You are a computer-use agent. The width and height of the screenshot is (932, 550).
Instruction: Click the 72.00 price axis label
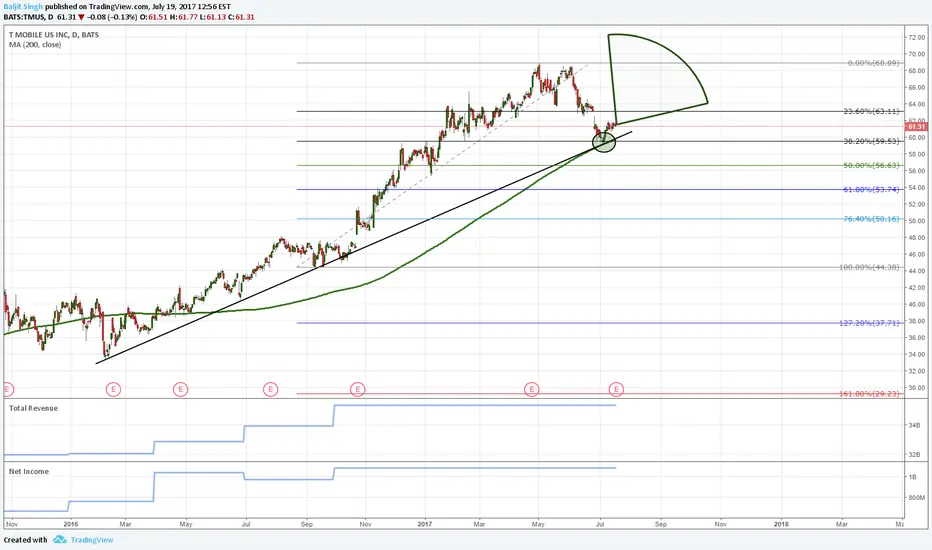pos(917,37)
